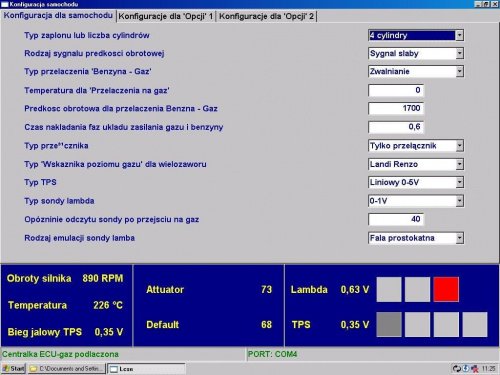This screenshot has height=375, width=500.
Task: Click the switch-to-gas temperature field
Action: click(396, 90)
